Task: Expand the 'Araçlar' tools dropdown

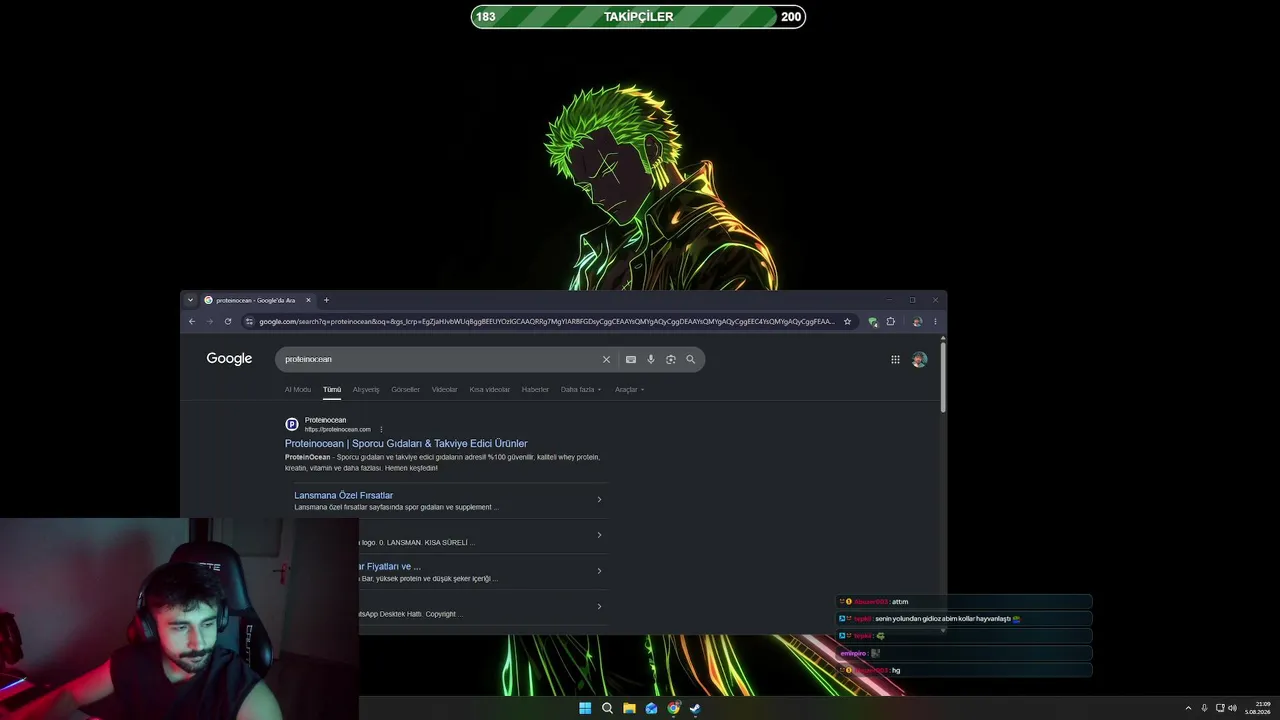Action: click(630, 390)
